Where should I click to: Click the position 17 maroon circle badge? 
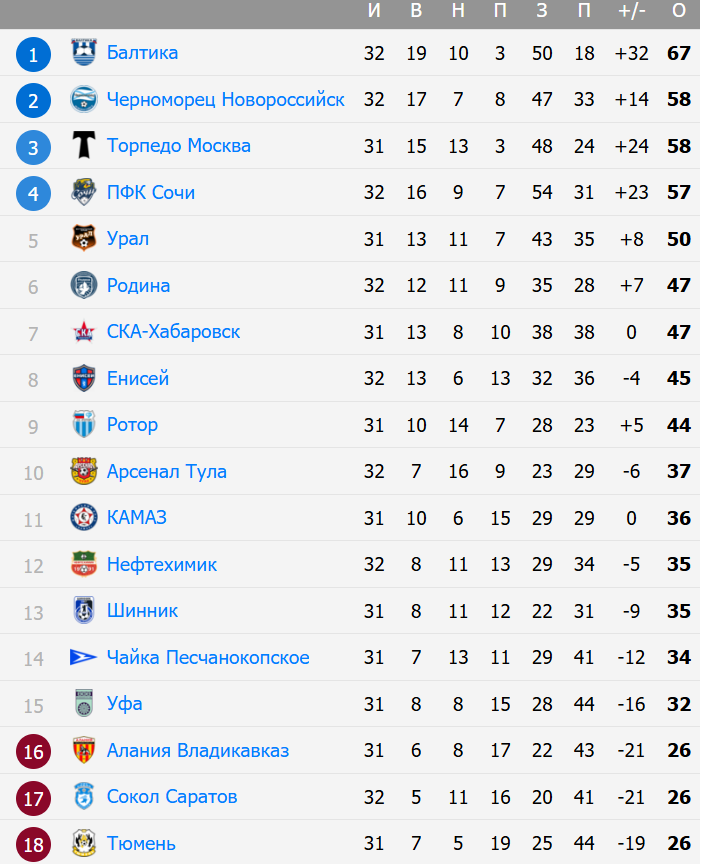click(x=33, y=798)
